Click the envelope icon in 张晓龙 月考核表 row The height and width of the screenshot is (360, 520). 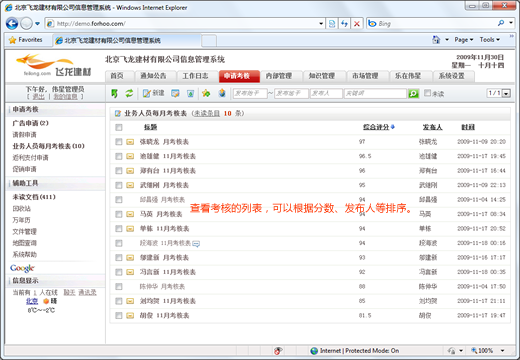pyautogui.click(x=130, y=142)
